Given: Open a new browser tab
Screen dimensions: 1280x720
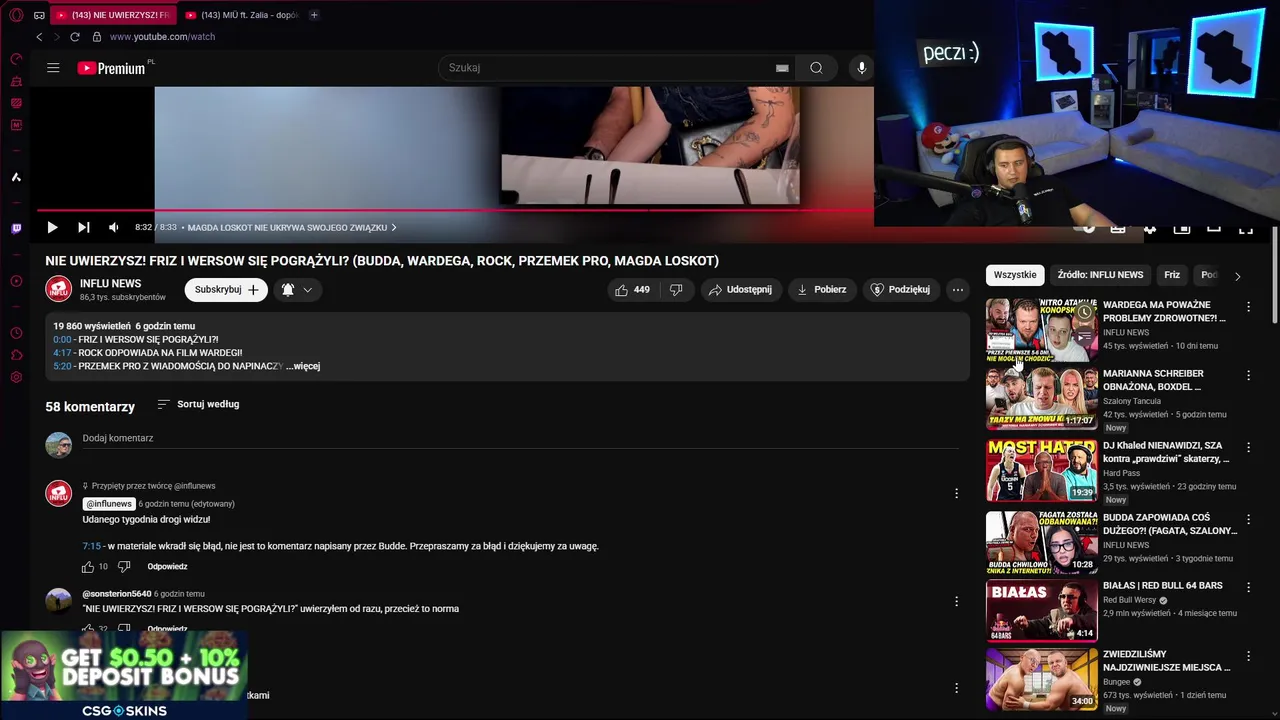Looking at the screenshot, I should 314,15.
